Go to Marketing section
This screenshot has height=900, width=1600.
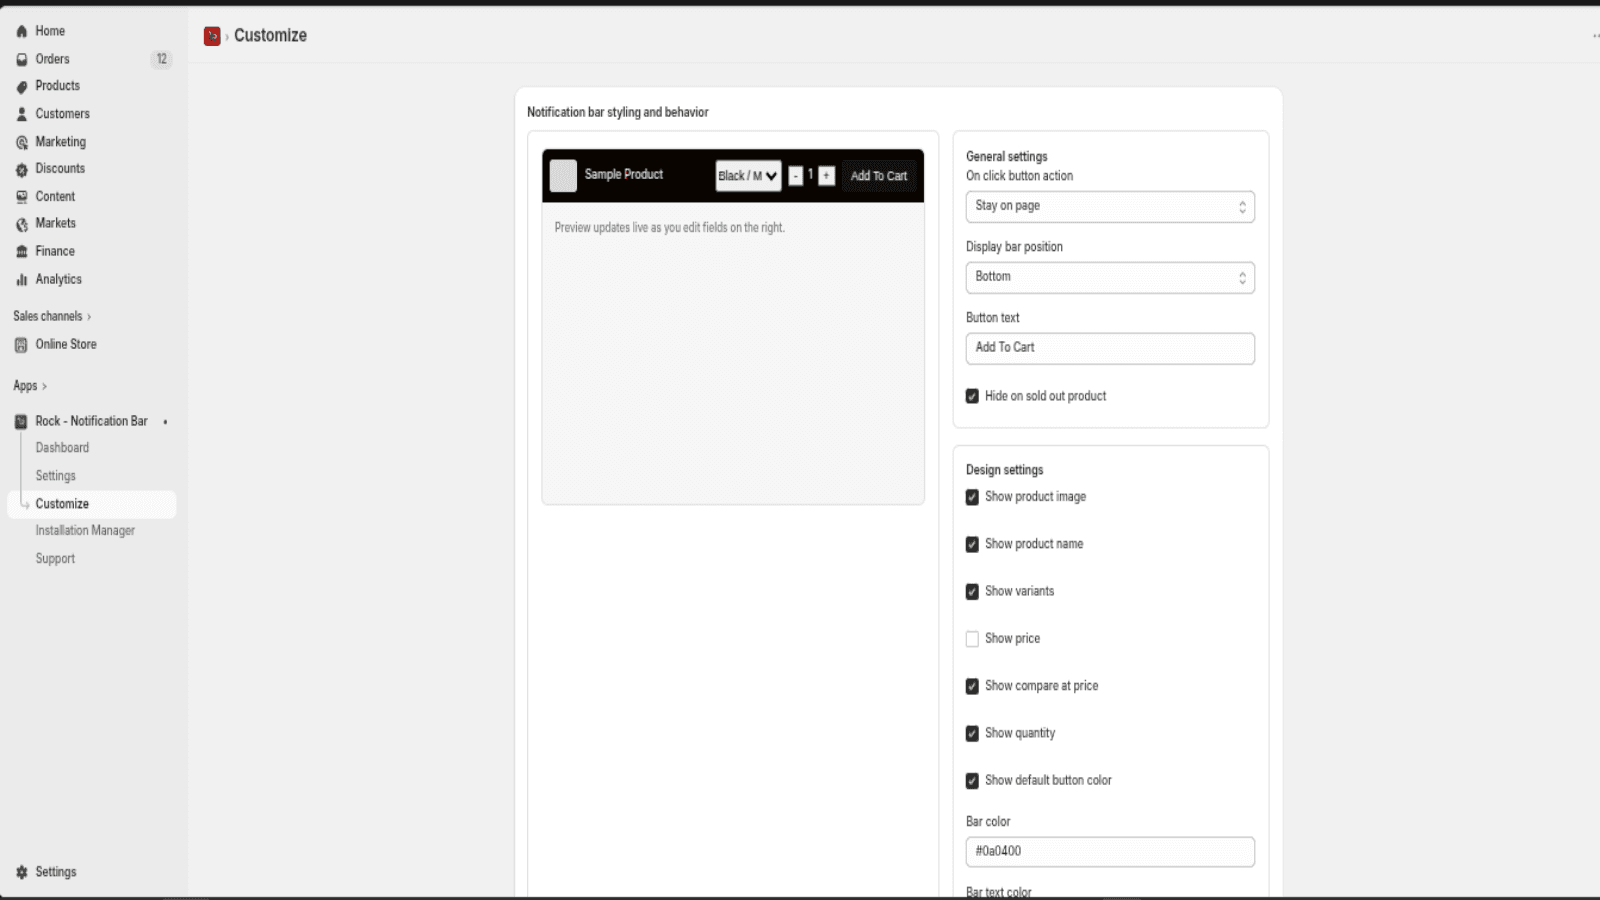click(x=61, y=143)
